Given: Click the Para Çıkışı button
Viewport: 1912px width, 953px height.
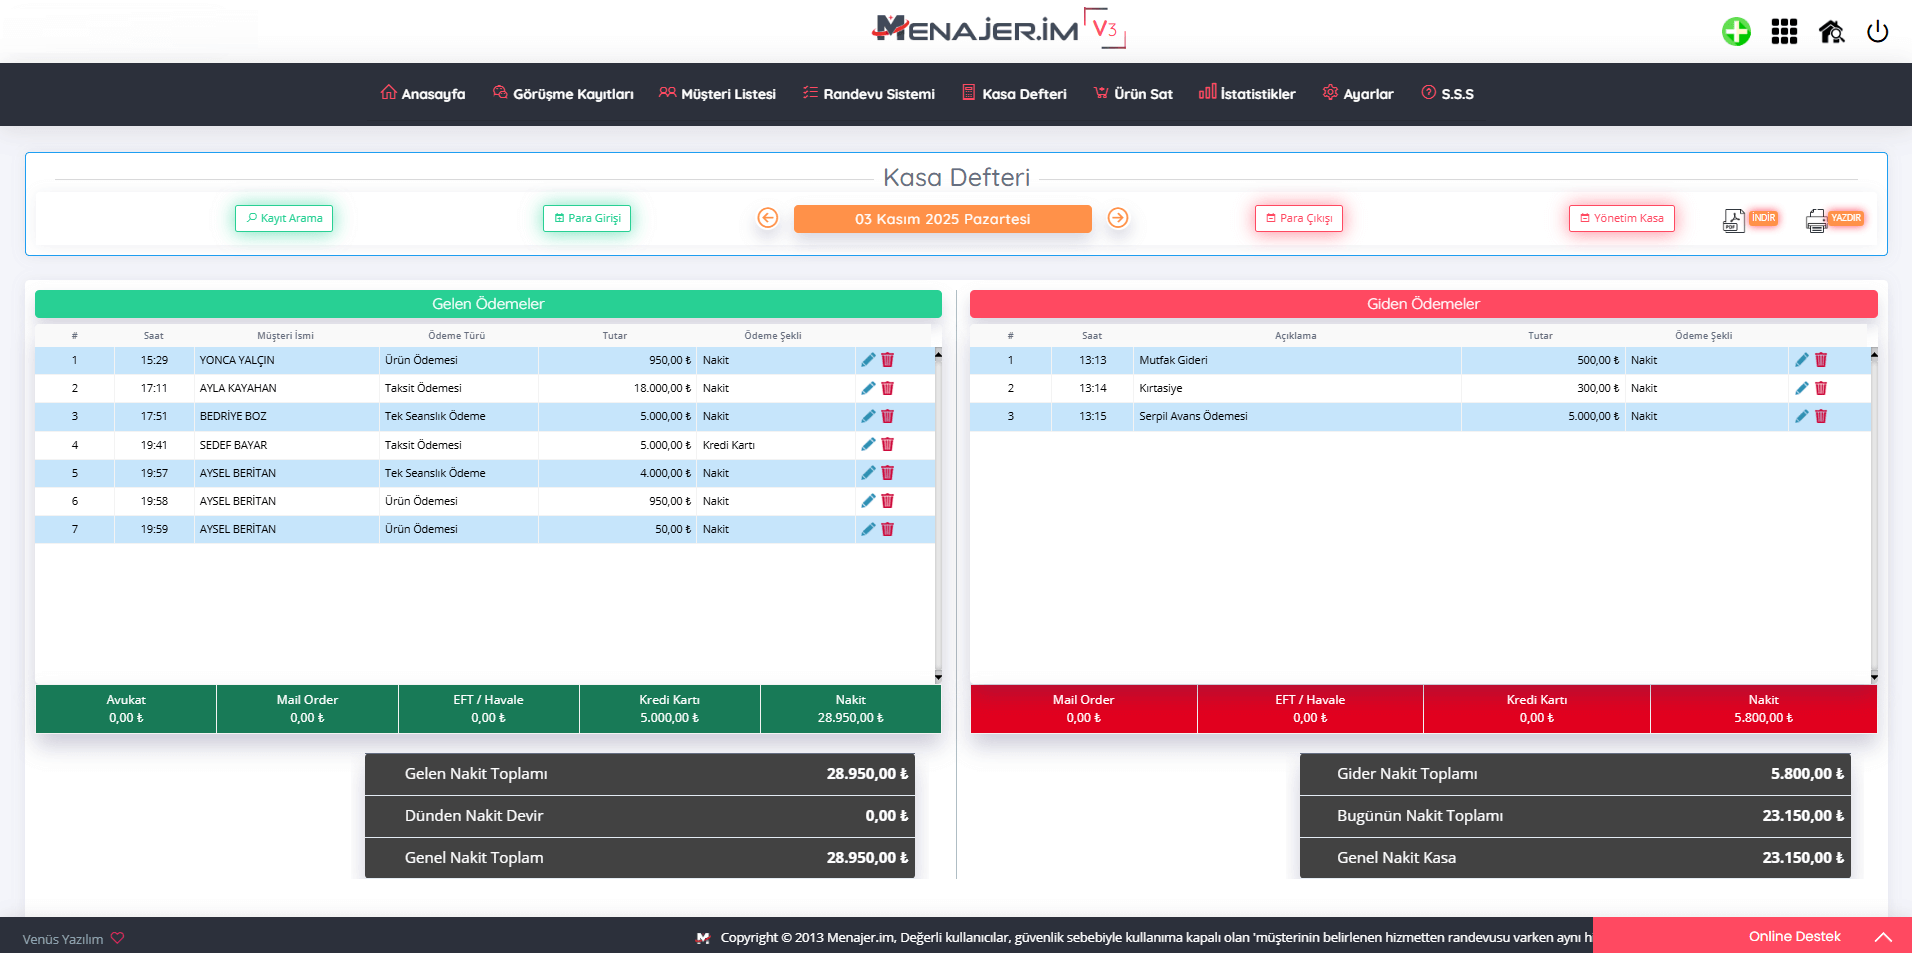Looking at the screenshot, I should [1298, 218].
